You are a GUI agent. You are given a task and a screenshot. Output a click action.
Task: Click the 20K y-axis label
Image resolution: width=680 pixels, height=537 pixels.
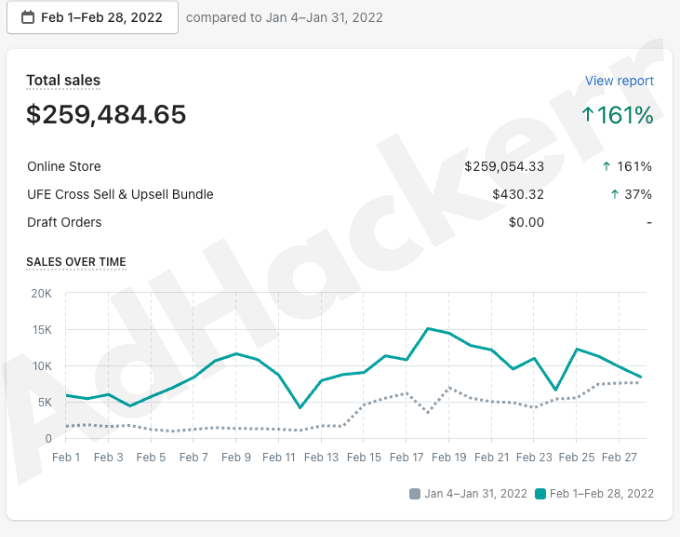(41, 294)
